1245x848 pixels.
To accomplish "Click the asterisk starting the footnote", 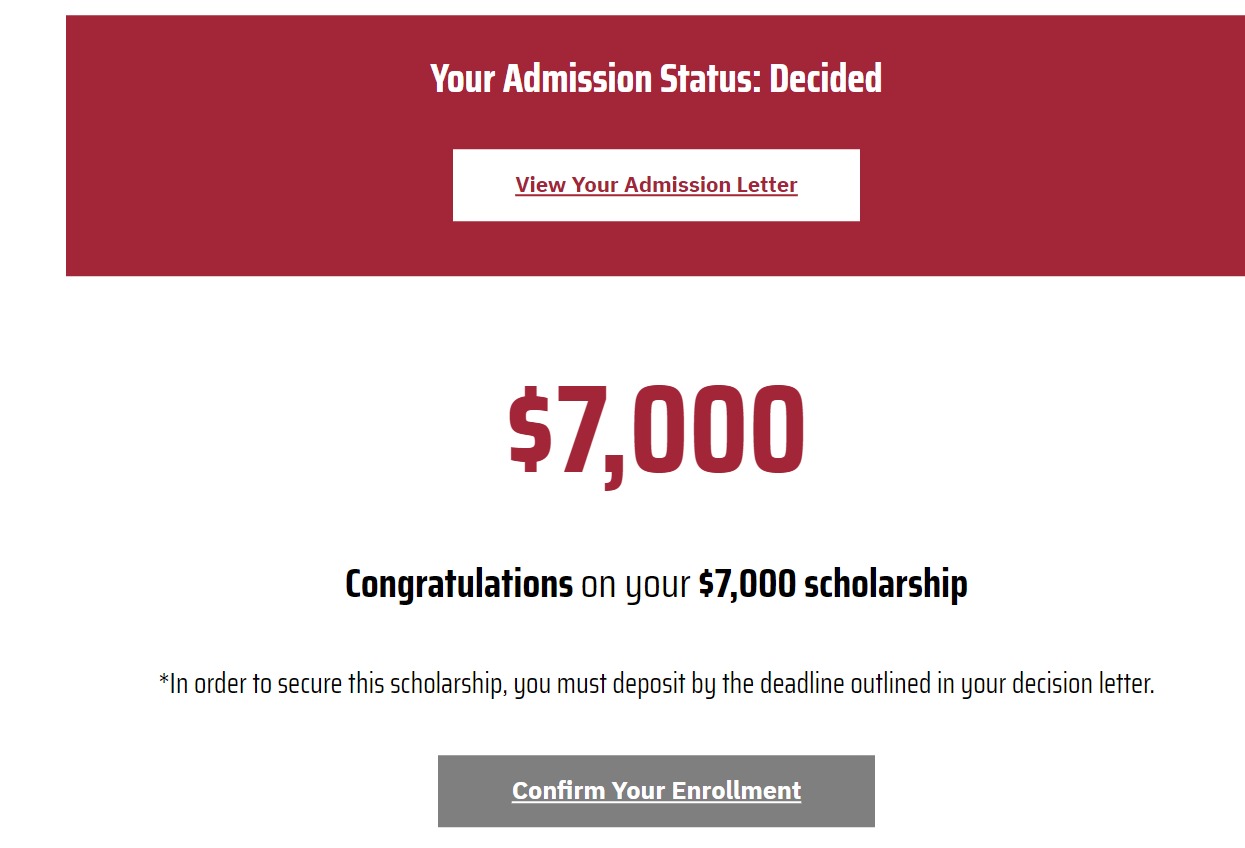I will (x=164, y=683).
